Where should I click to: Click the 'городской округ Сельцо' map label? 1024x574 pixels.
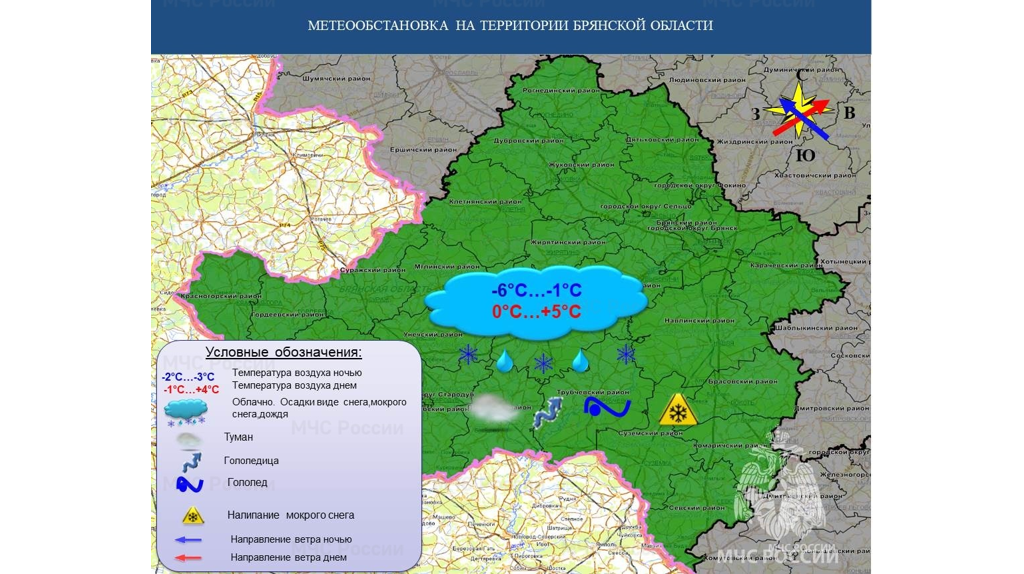coord(644,206)
